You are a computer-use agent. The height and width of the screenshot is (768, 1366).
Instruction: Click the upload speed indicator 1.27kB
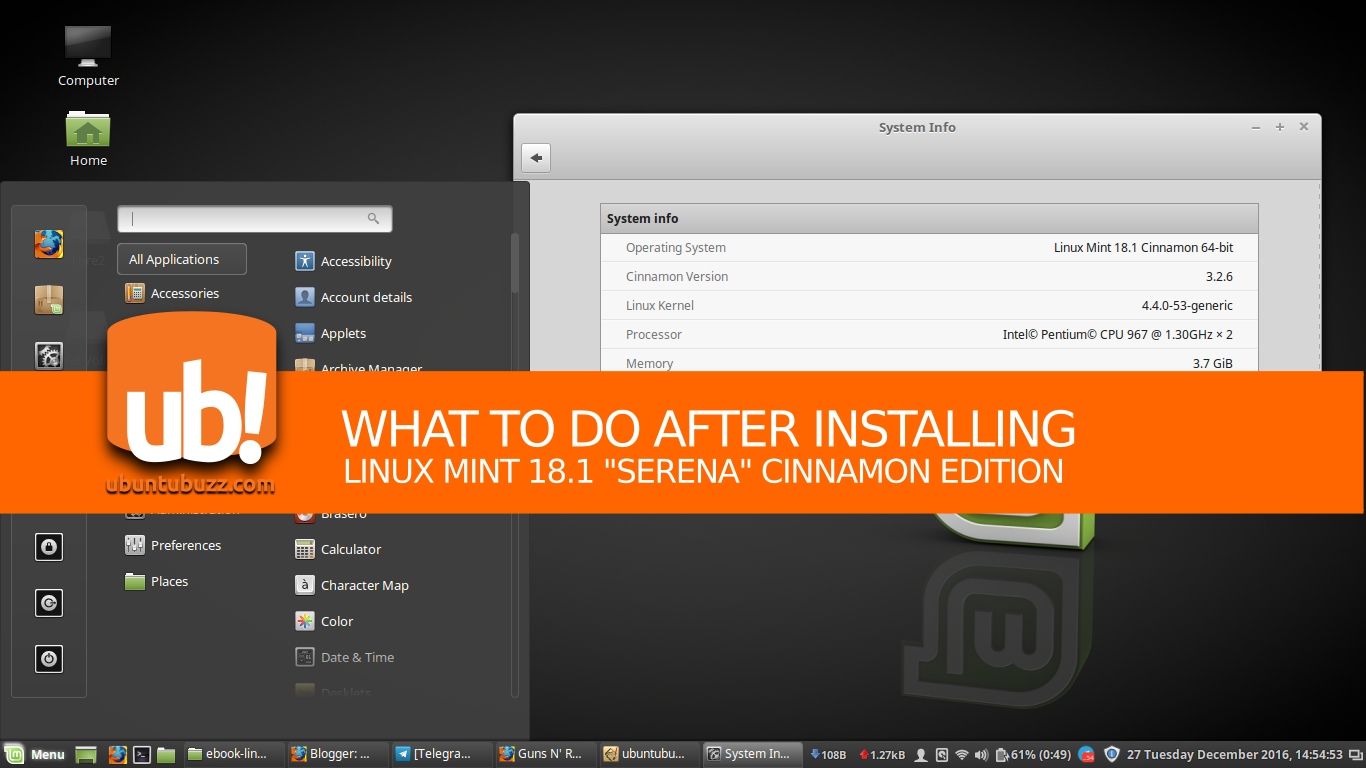click(883, 755)
